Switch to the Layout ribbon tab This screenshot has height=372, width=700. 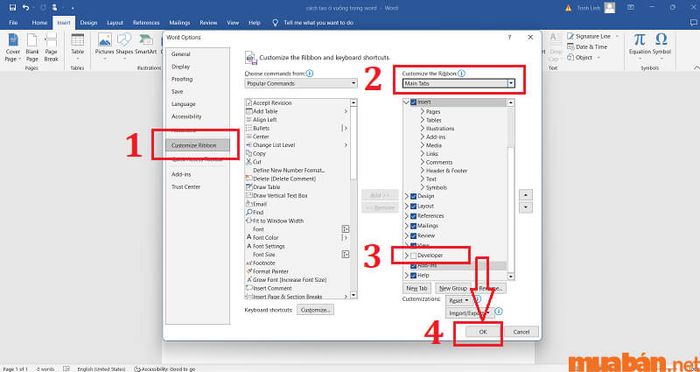pos(115,23)
